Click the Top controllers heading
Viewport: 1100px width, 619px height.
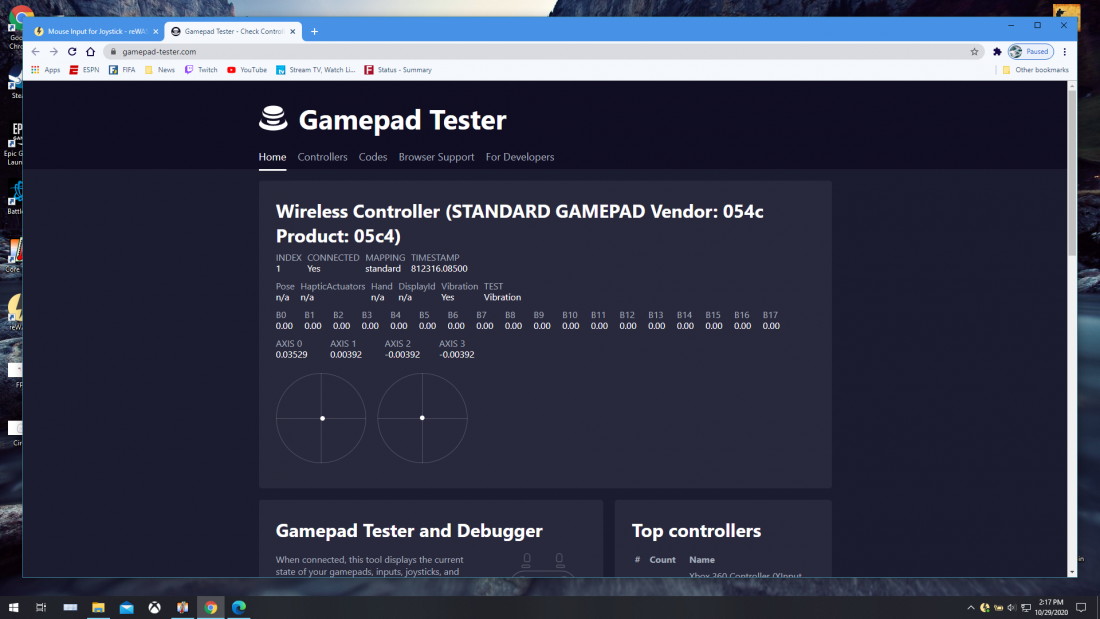[x=696, y=531]
